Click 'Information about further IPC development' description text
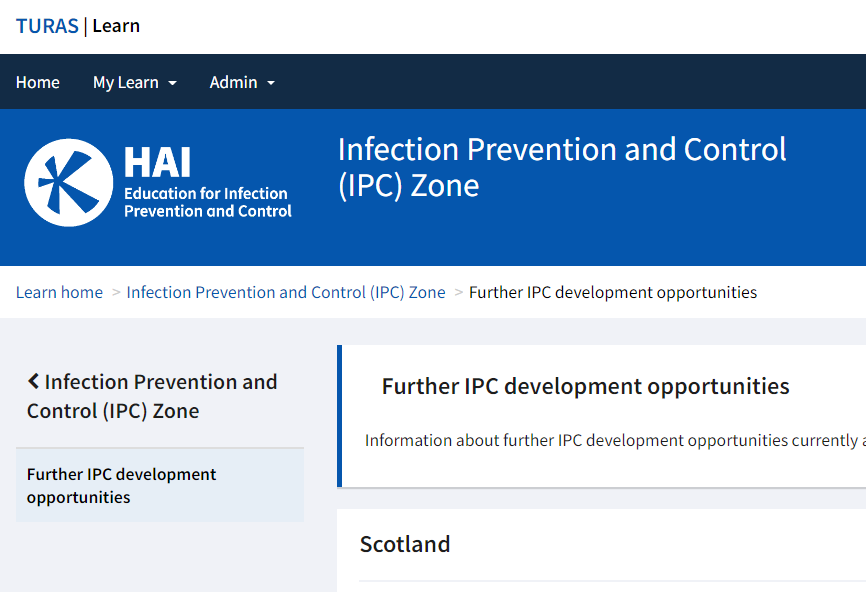Image resolution: width=866 pixels, height=592 pixels. pyautogui.click(x=615, y=440)
